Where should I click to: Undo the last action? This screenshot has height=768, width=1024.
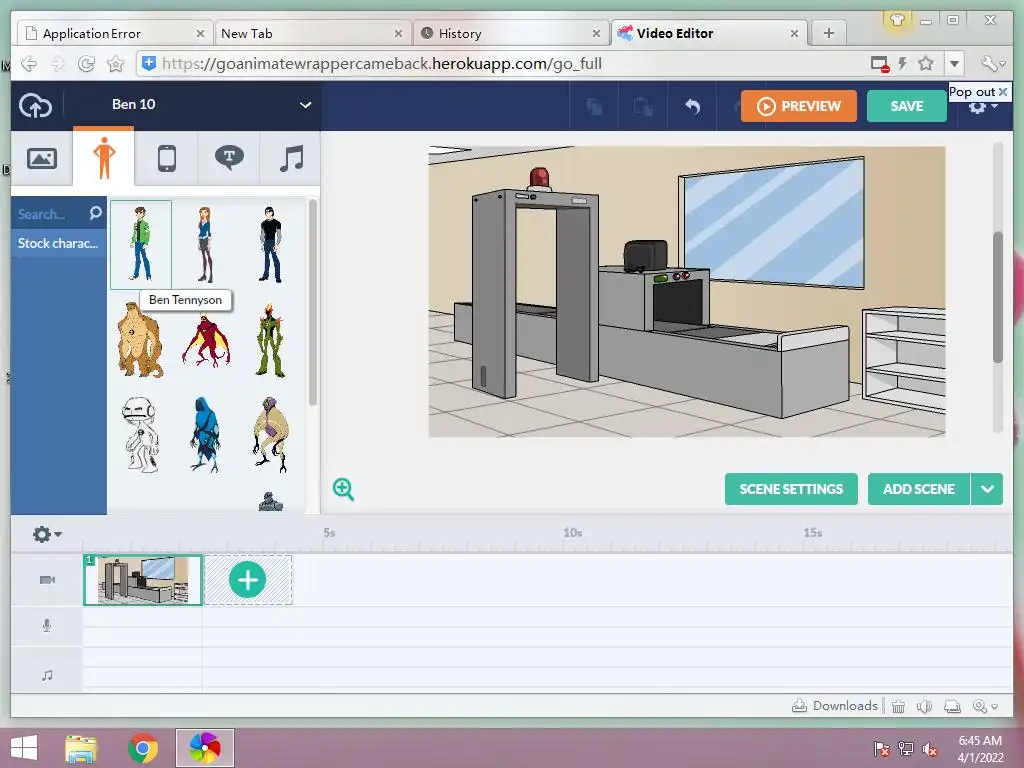[x=692, y=106]
